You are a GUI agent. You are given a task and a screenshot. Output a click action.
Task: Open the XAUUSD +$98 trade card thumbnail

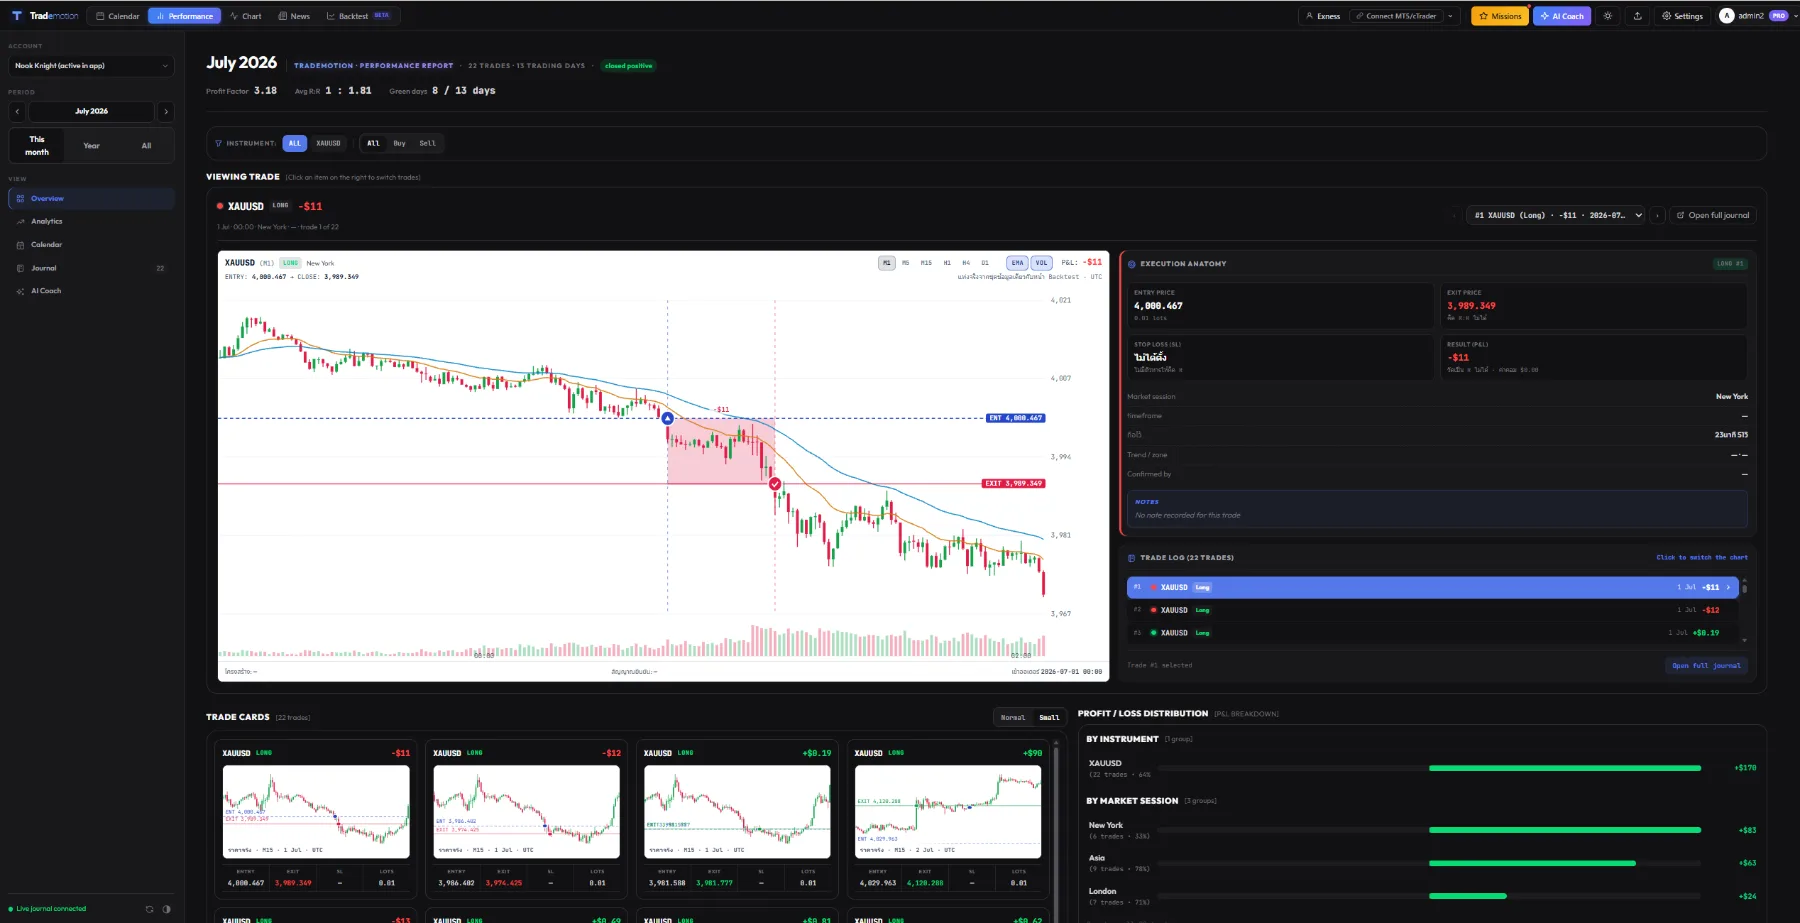pos(948,812)
